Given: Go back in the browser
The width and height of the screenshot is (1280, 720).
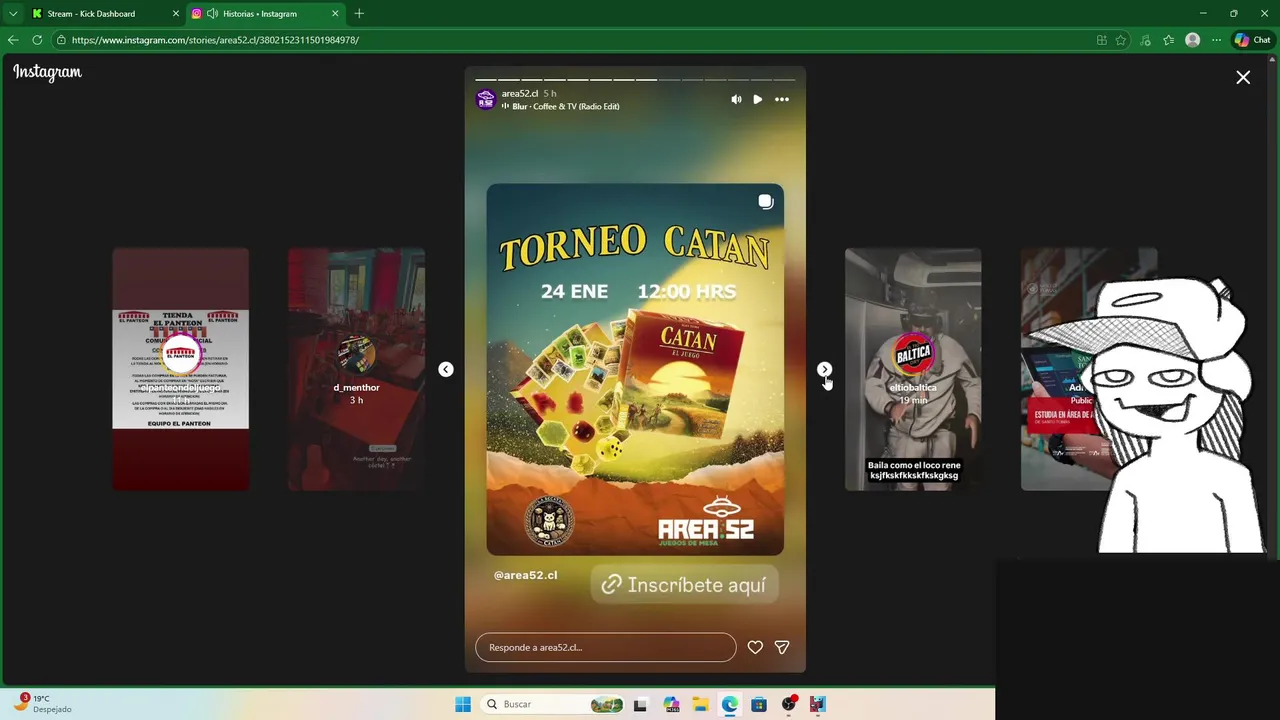Looking at the screenshot, I should click(x=13, y=40).
